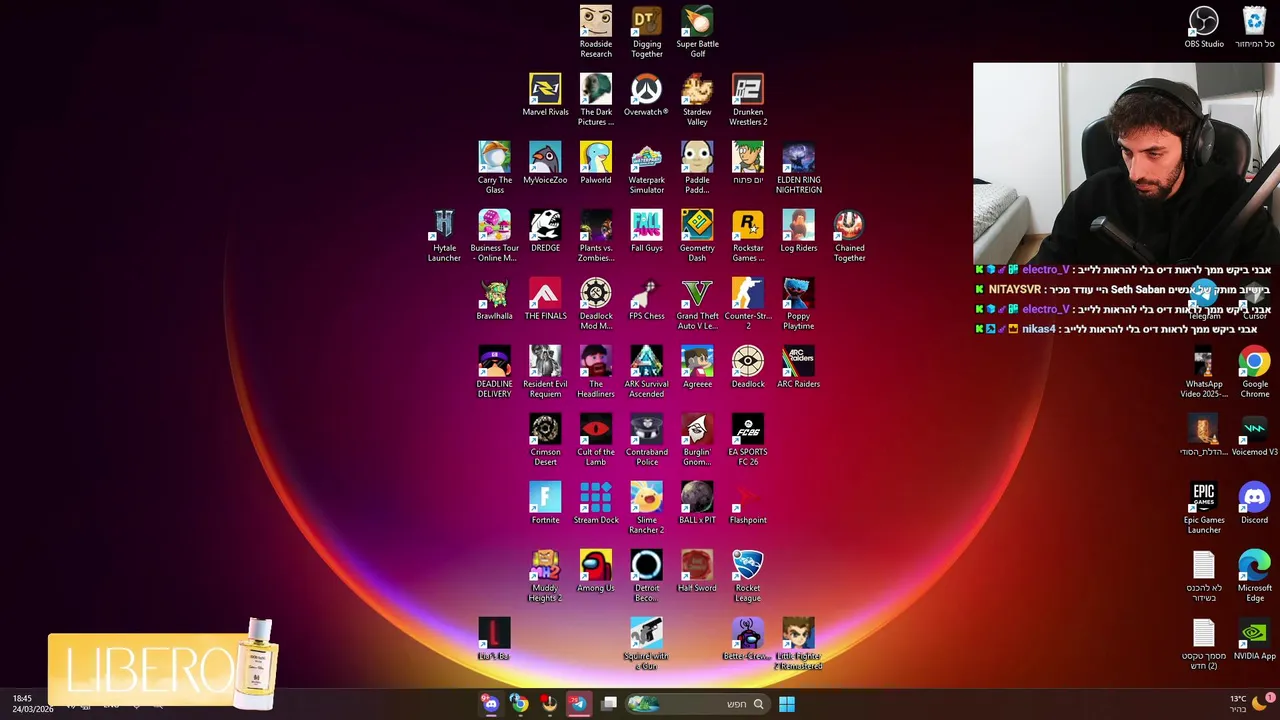
Task: Open The Dark Pictures shortcut
Action: (x=596, y=100)
